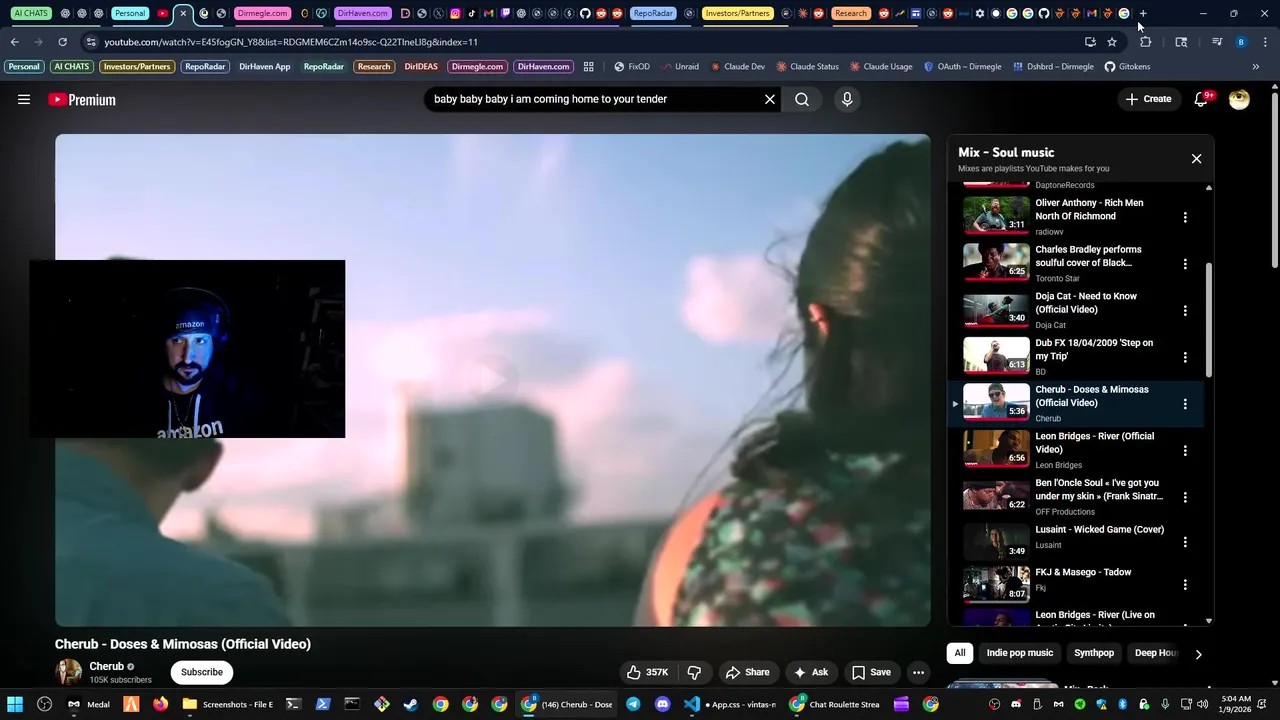Screen dimensions: 1280x720
Task: Select the All filter chip
Action: coord(960,653)
